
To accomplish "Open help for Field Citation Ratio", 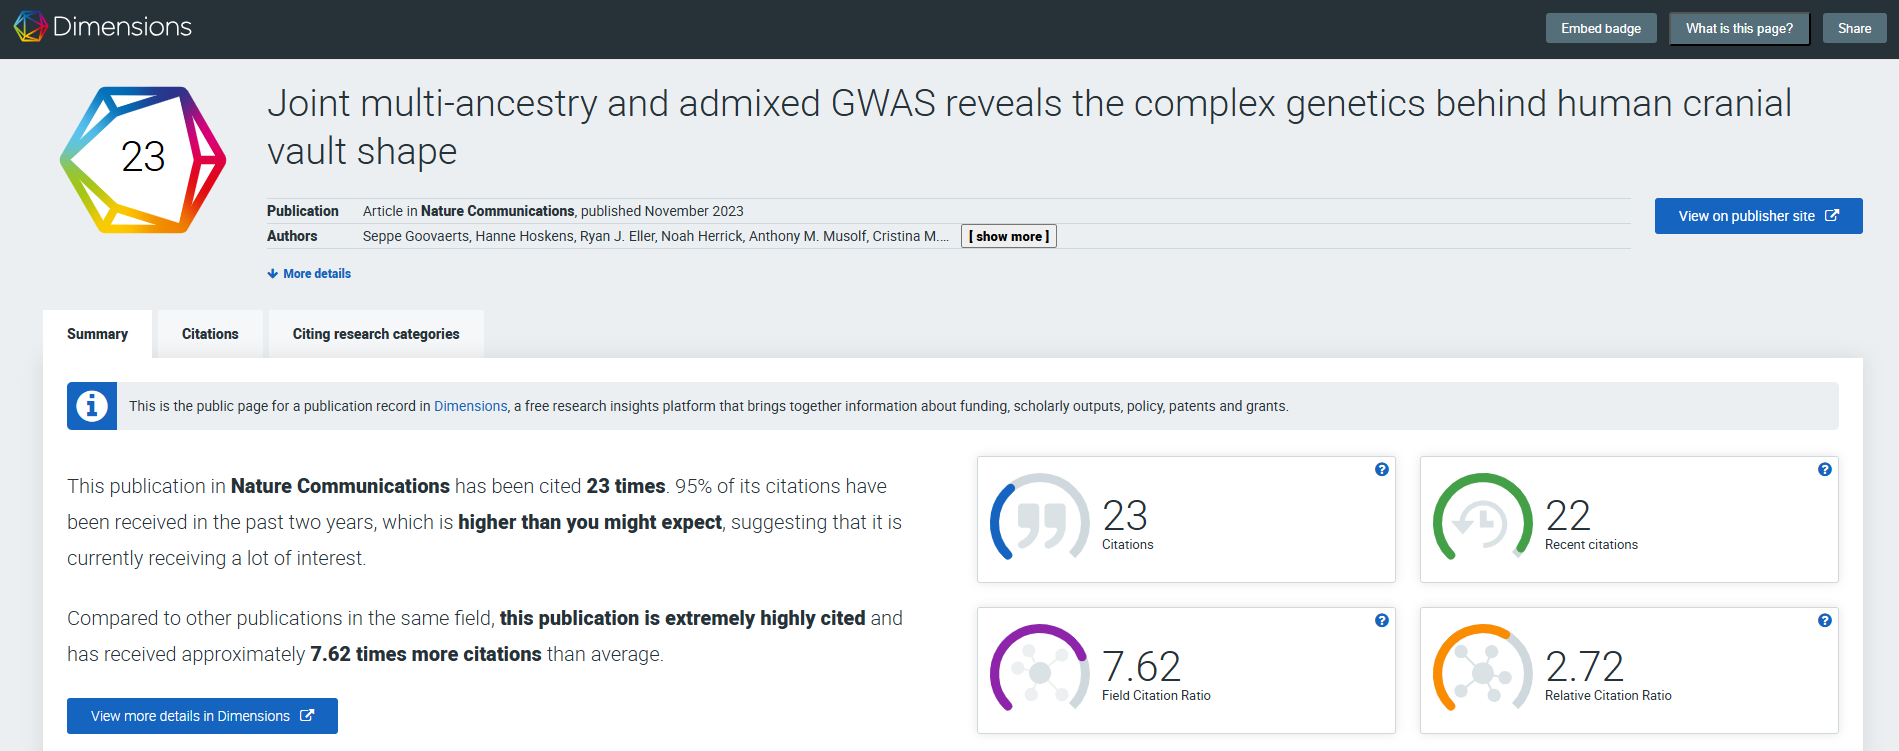I will coord(1381,620).
